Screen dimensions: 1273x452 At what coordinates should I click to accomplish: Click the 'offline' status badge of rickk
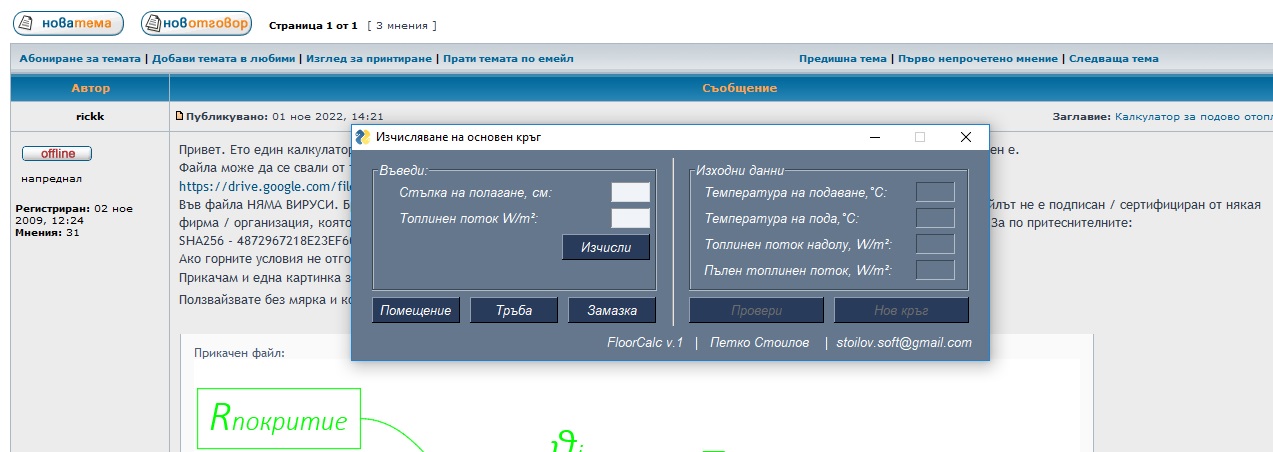pos(56,154)
